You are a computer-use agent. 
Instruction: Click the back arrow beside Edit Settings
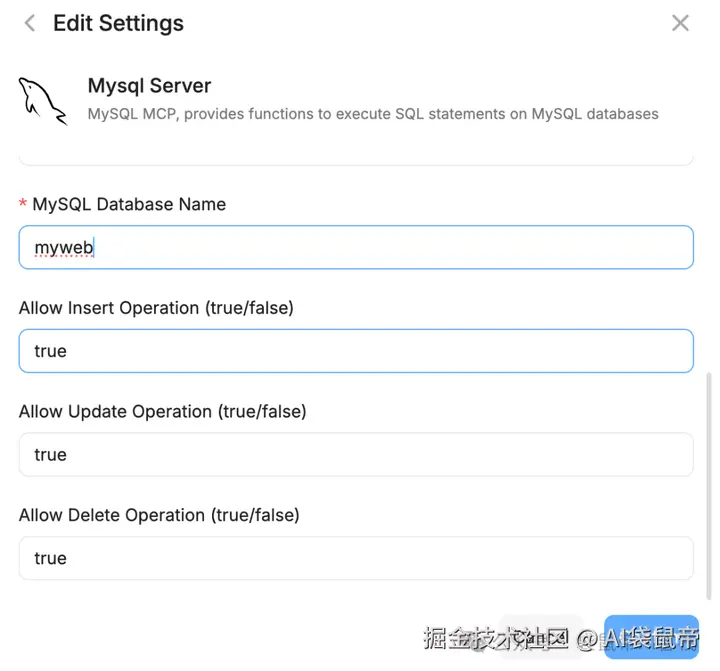coord(30,23)
